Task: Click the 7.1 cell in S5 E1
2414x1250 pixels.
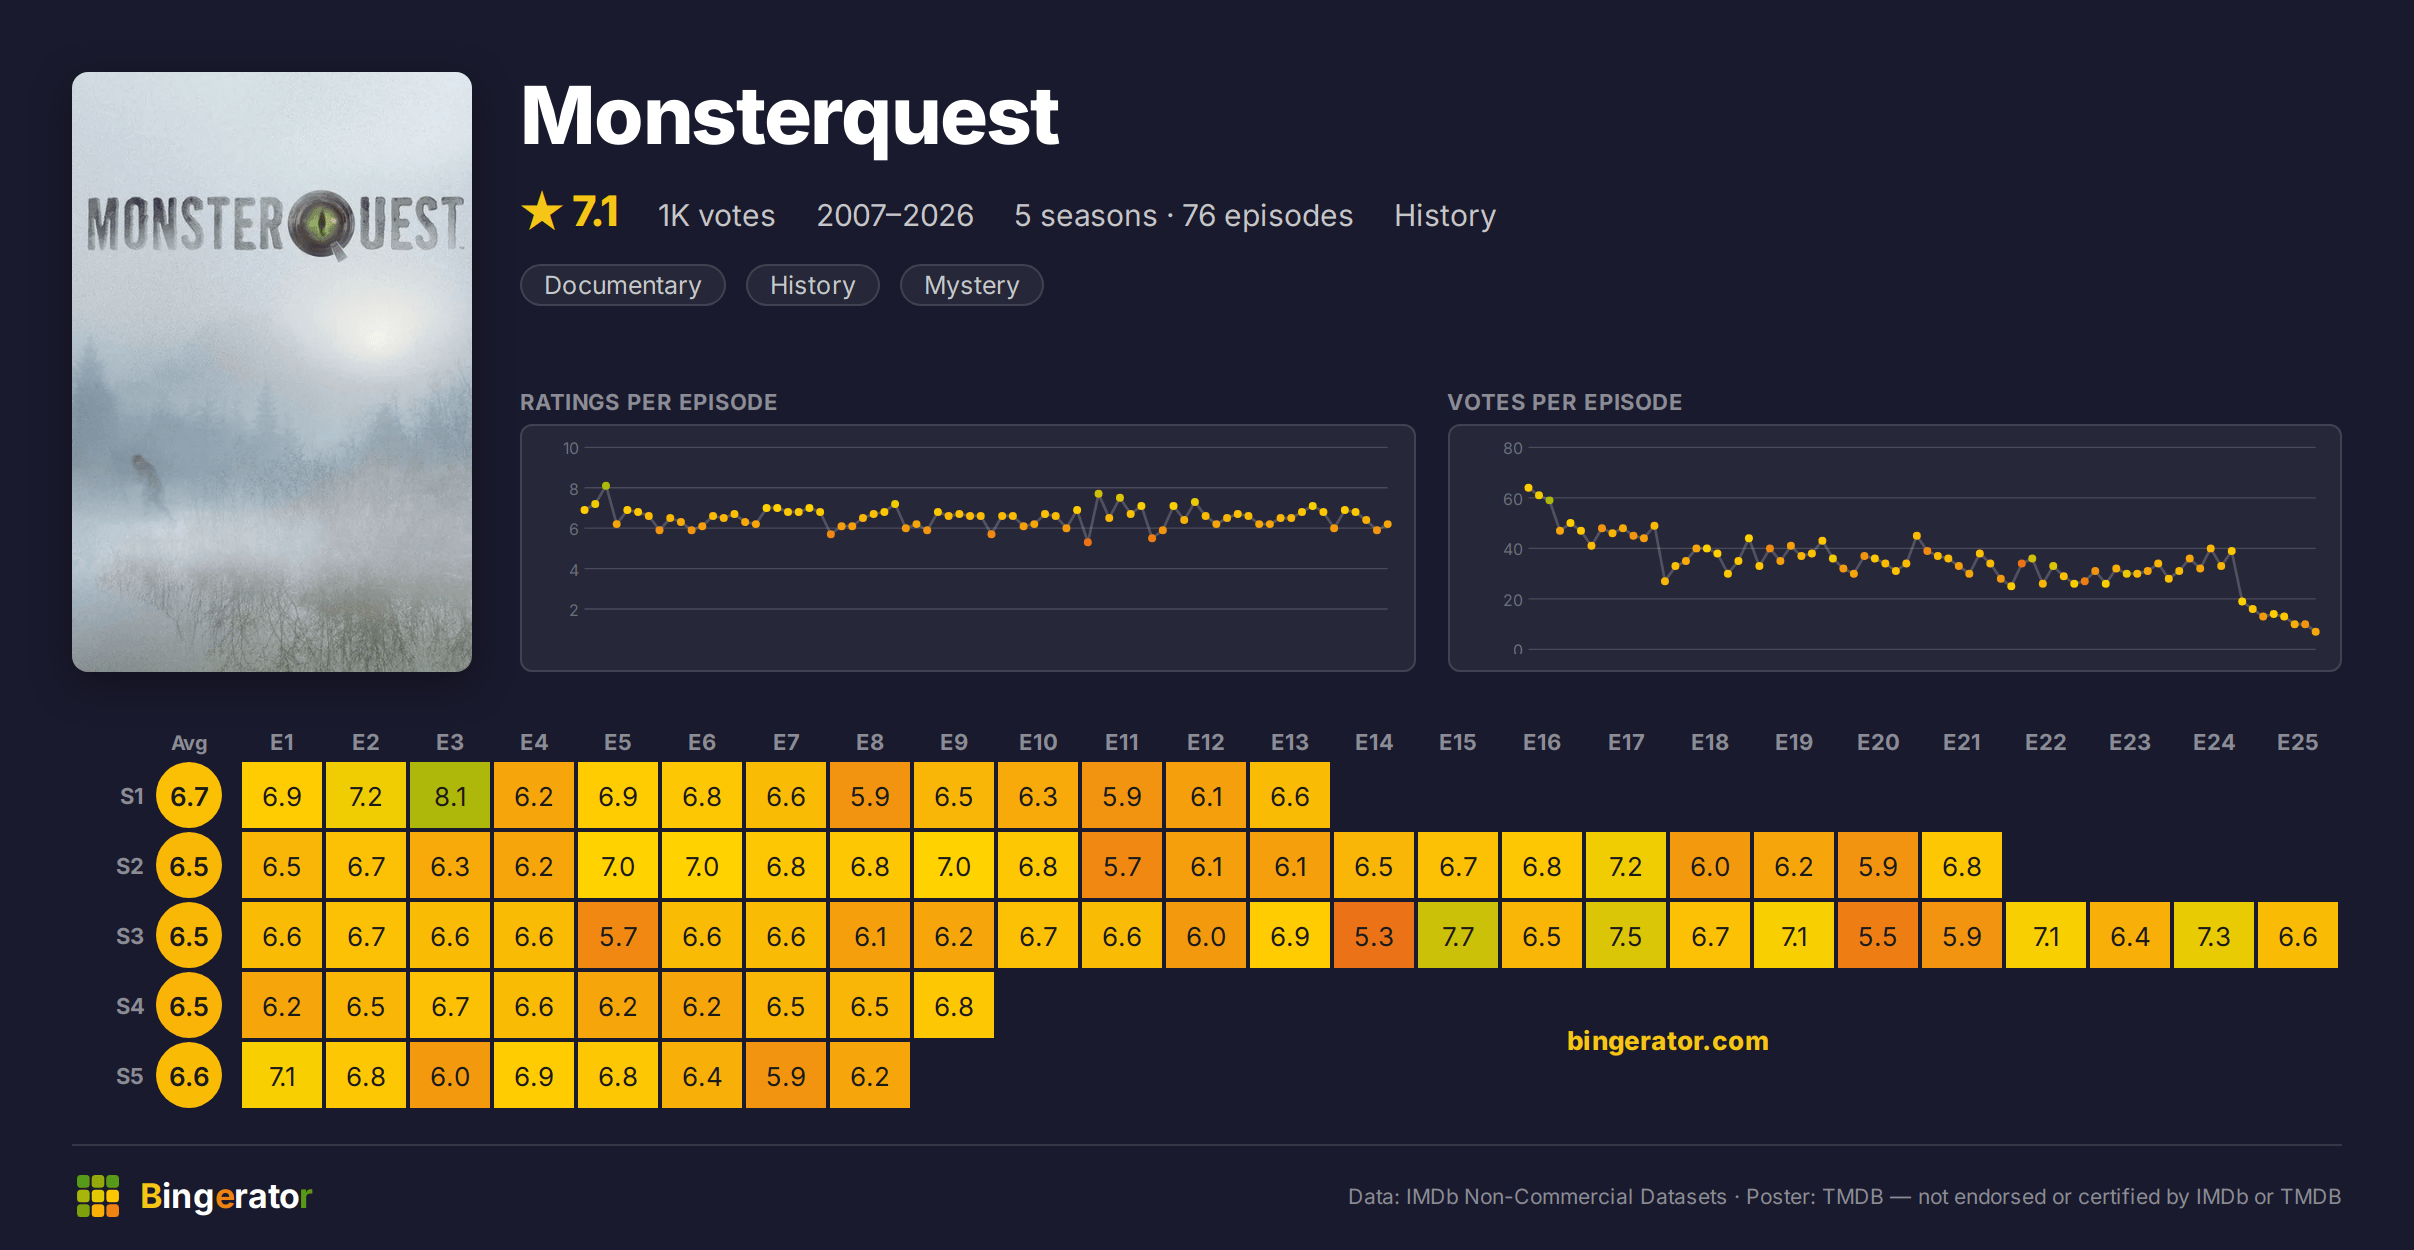Action: click(x=282, y=1076)
